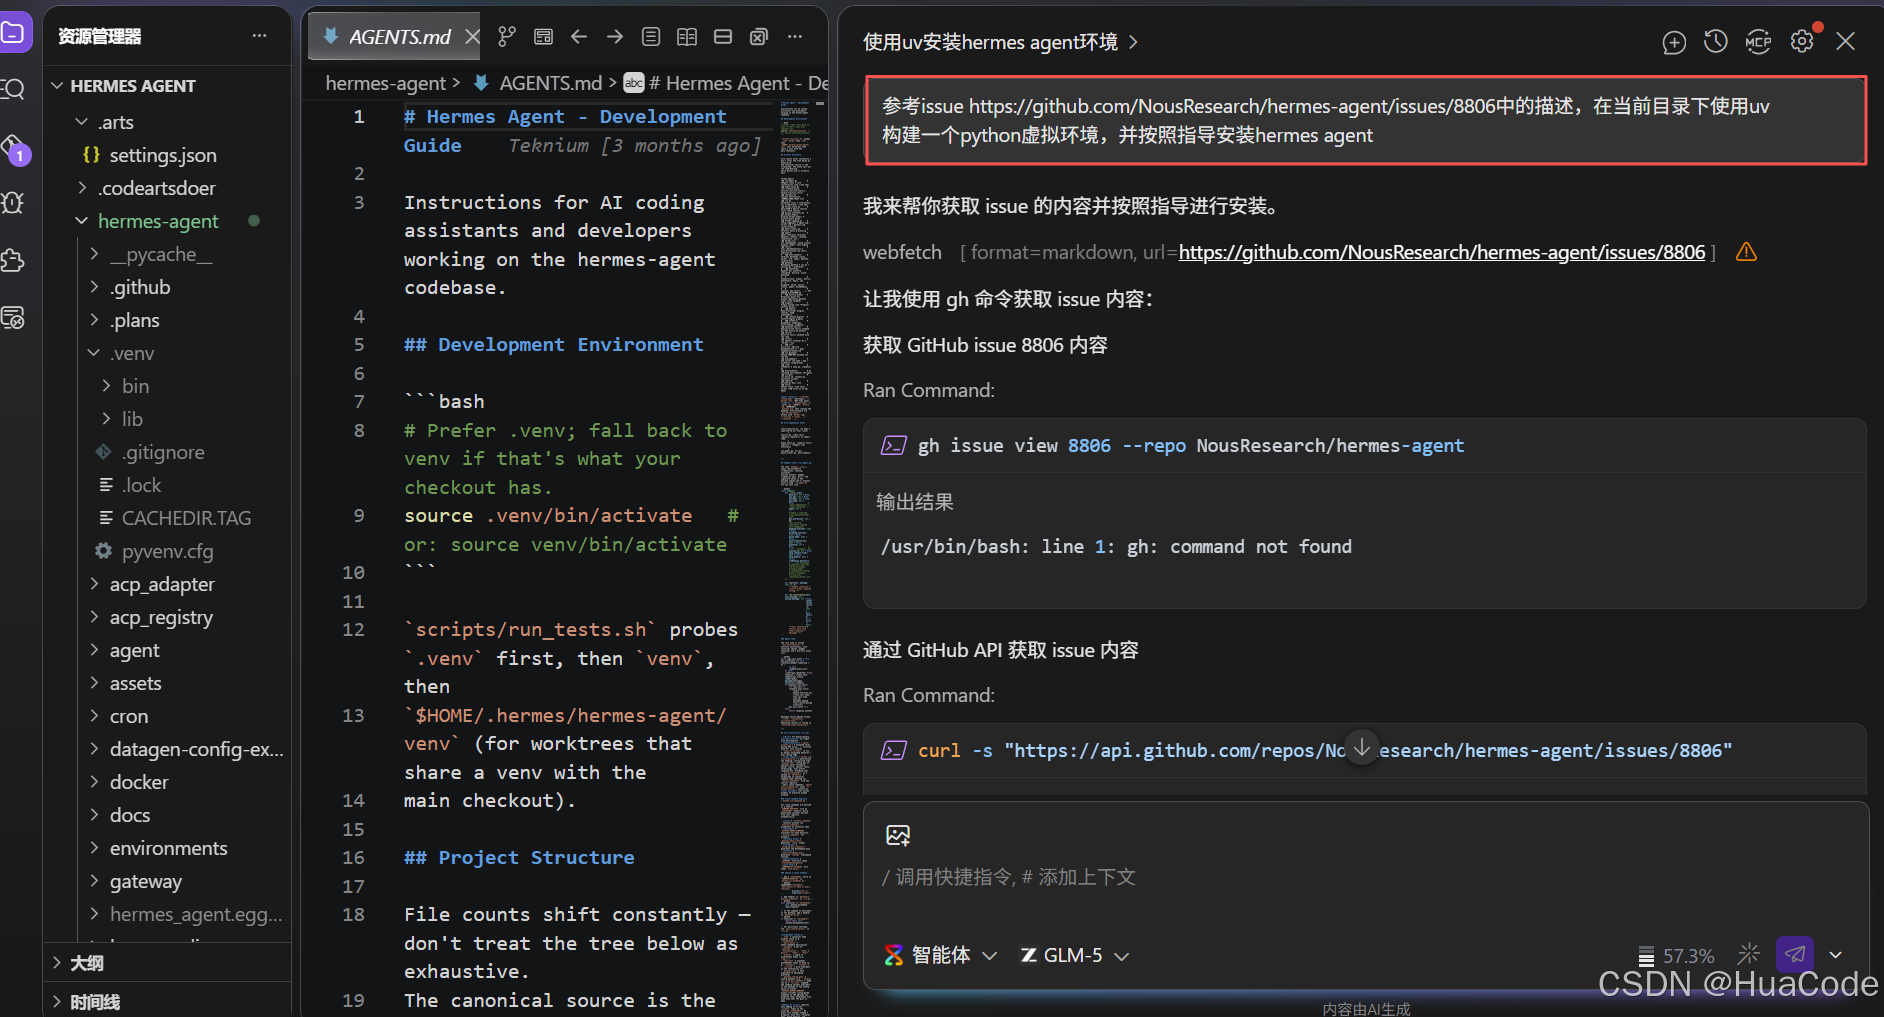
Task: Open the GLM-5 model dropdown
Action: tap(1075, 955)
